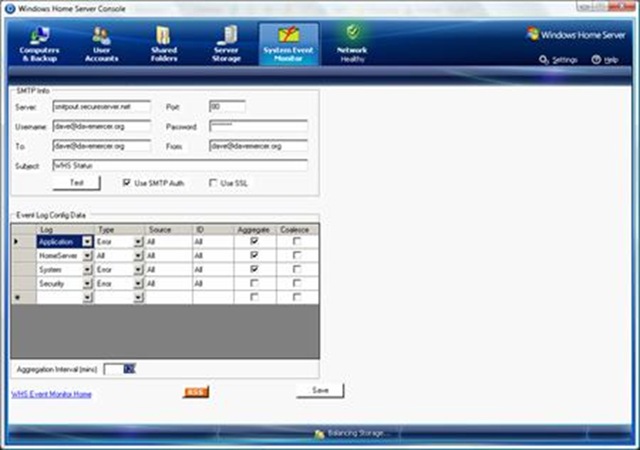Screen dimensions: 640x450
Task: Switch to Shared Folders tab
Action: click(x=164, y=44)
